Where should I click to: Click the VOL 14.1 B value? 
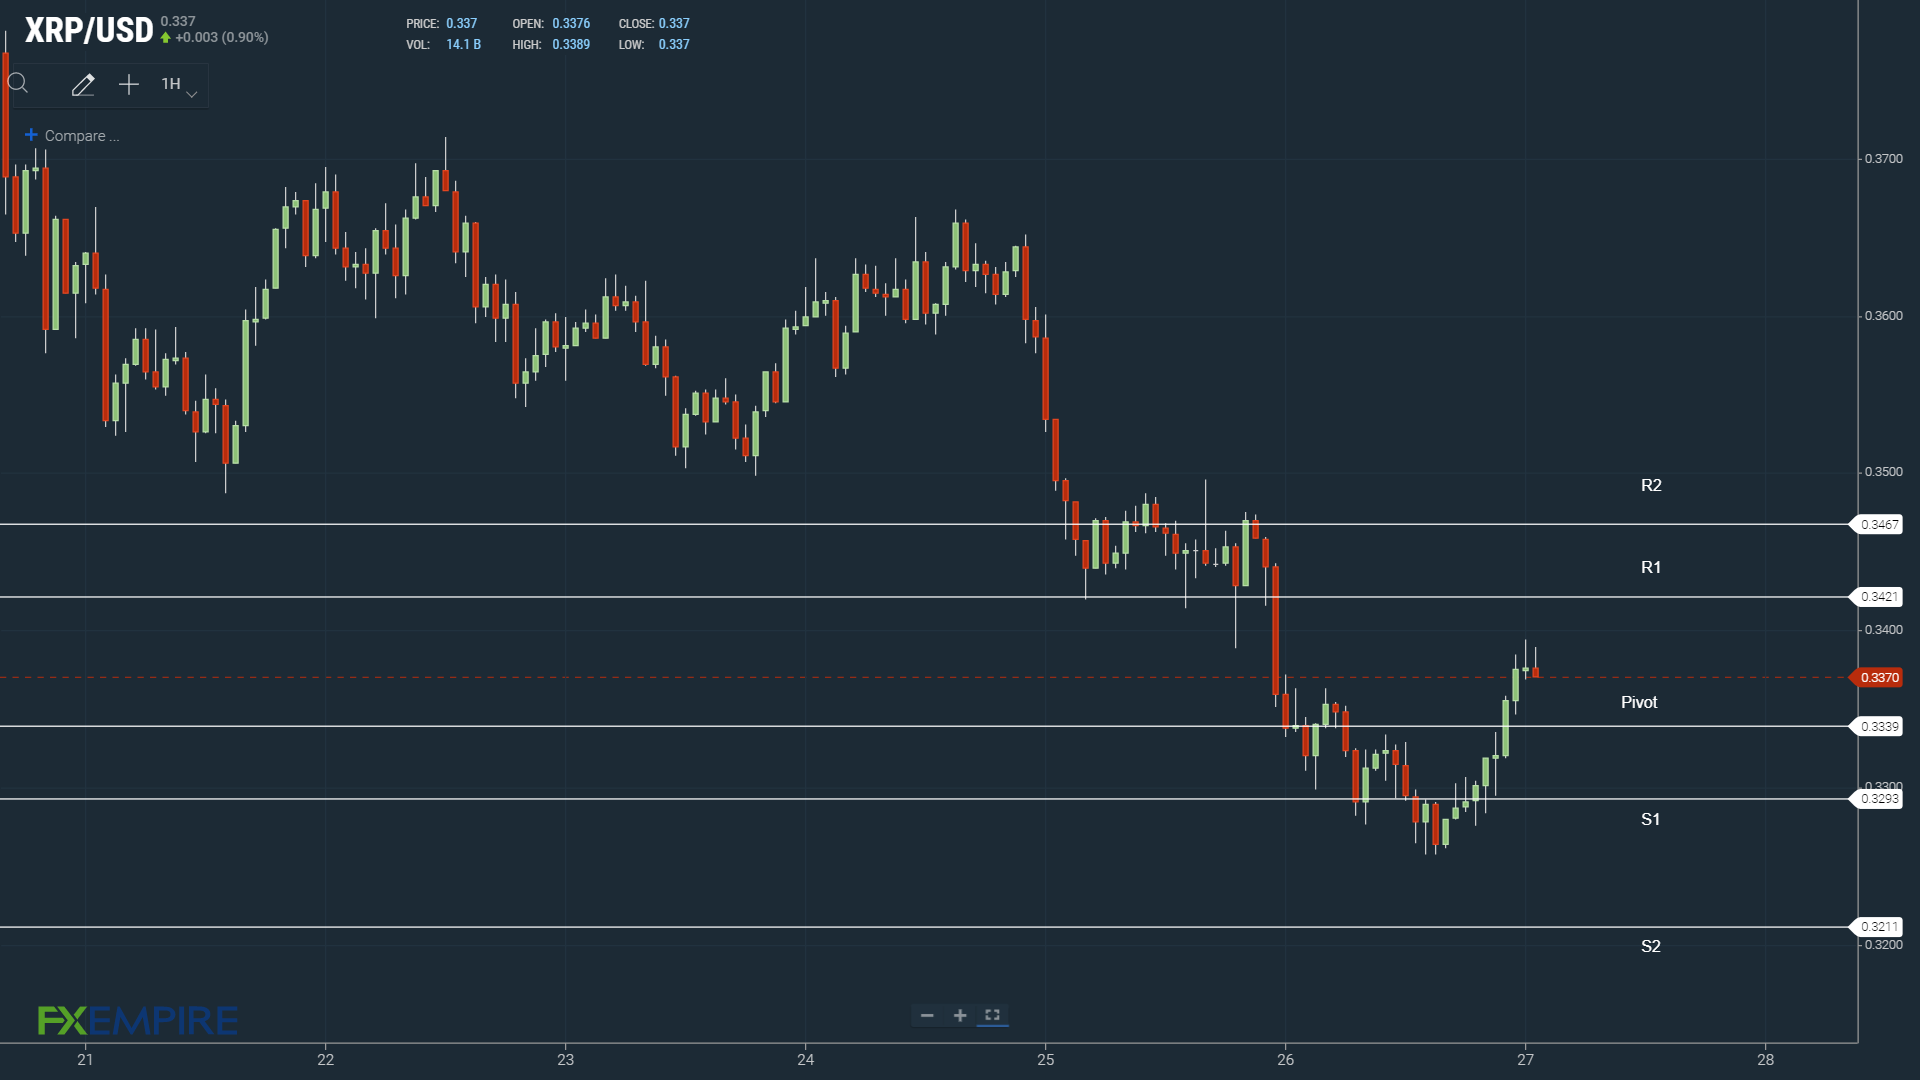tap(463, 45)
